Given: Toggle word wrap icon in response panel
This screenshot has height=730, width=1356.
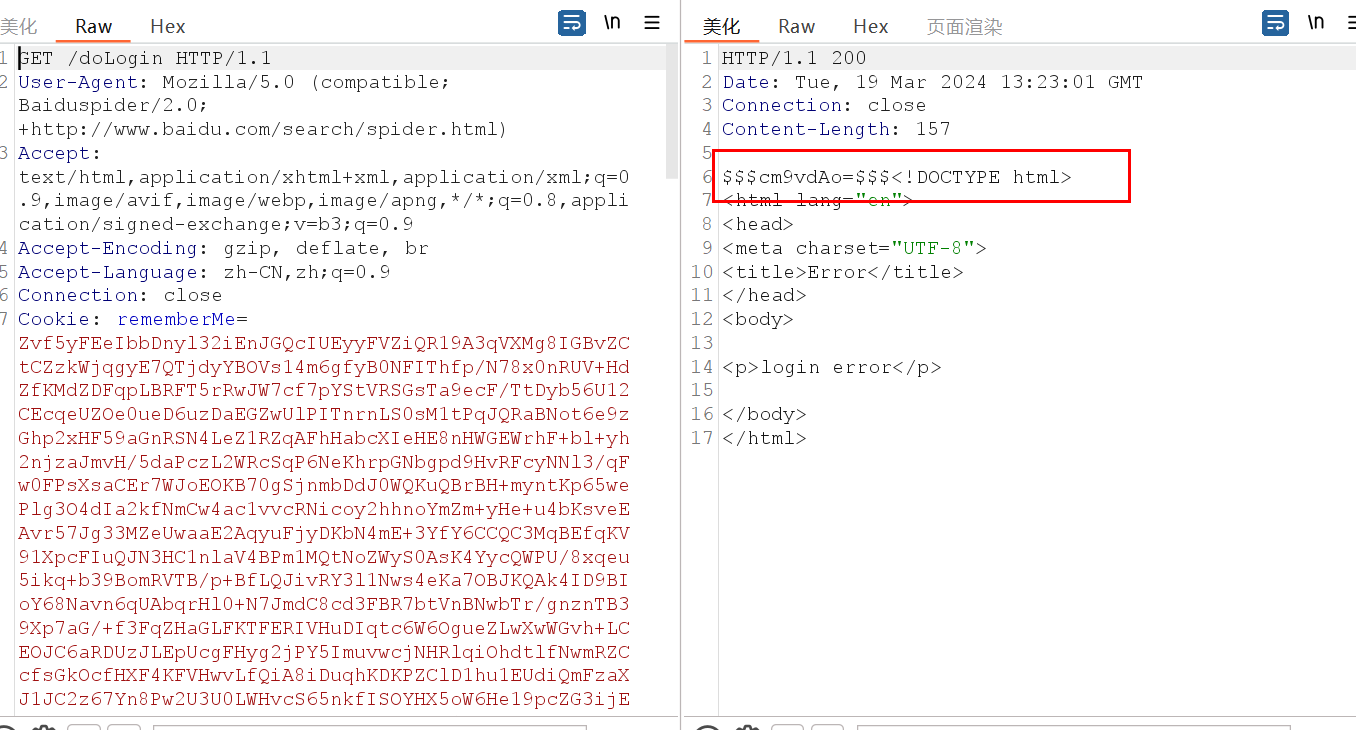Looking at the screenshot, I should (1276, 23).
